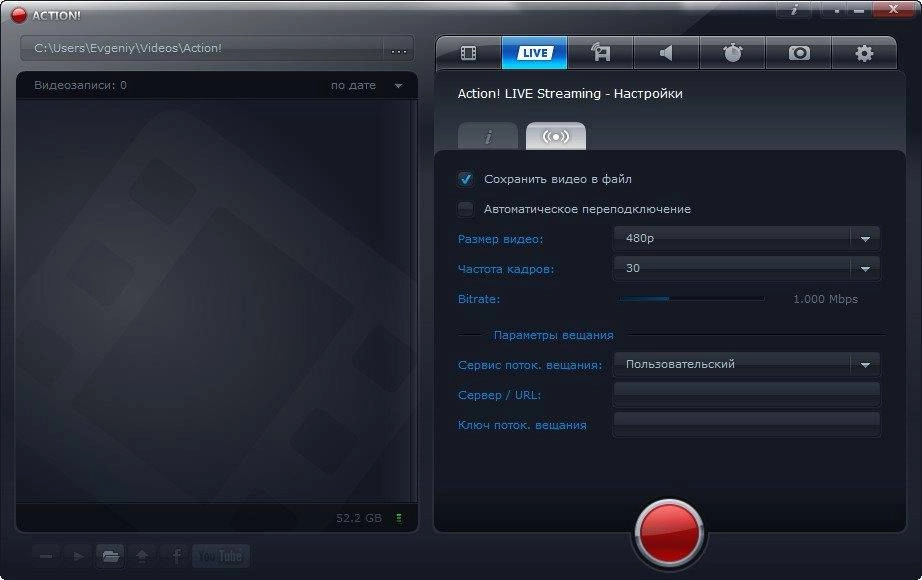
Task: Select the info sub-tab under LIVE Streaming
Action: click(x=488, y=136)
